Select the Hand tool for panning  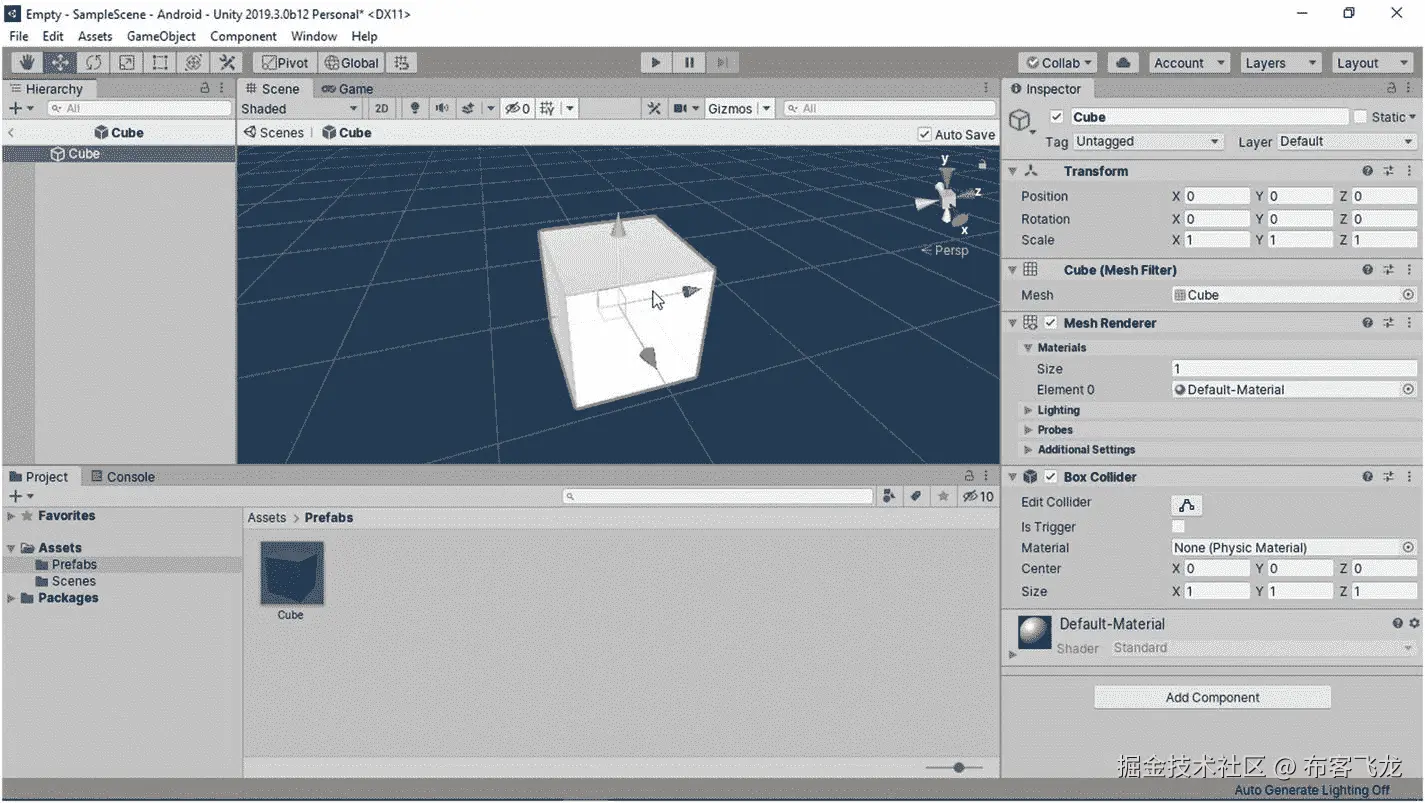[x=26, y=62]
